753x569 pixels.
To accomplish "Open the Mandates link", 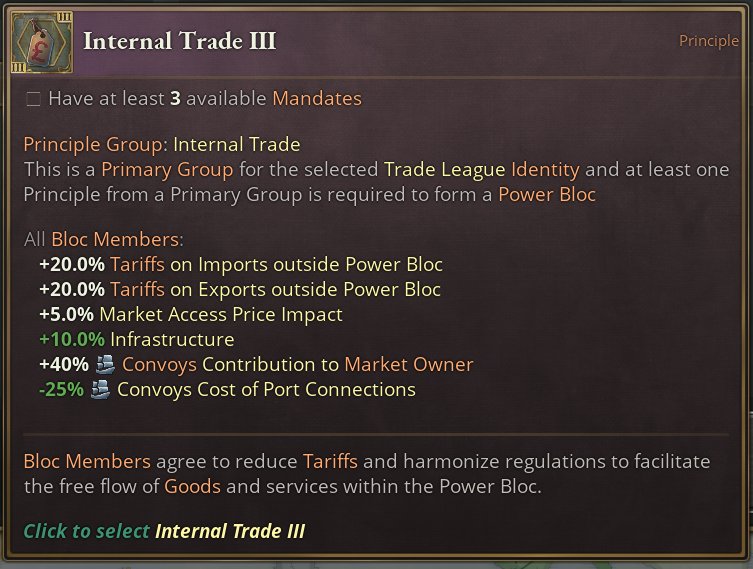I will [316, 99].
